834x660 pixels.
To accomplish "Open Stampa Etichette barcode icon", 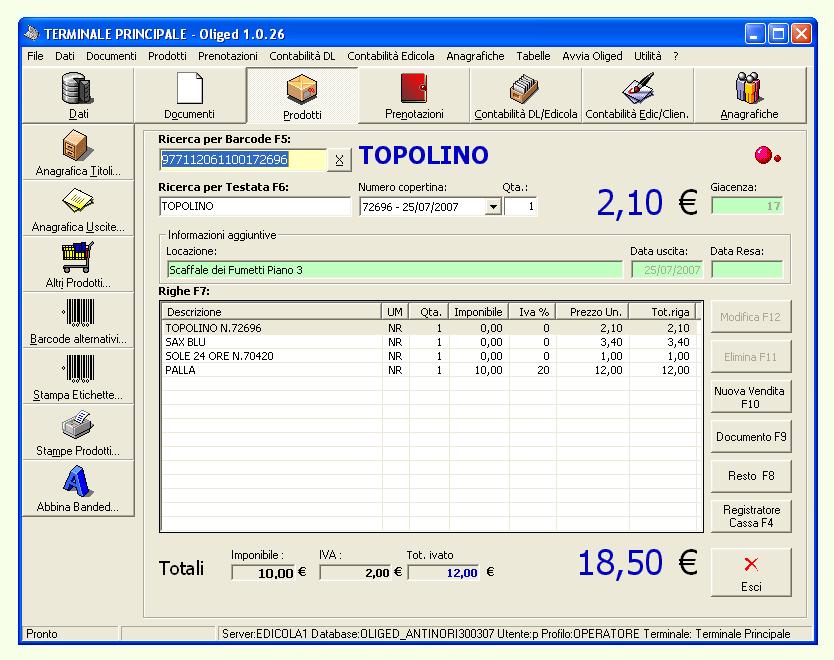I will pyautogui.click(x=78, y=377).
